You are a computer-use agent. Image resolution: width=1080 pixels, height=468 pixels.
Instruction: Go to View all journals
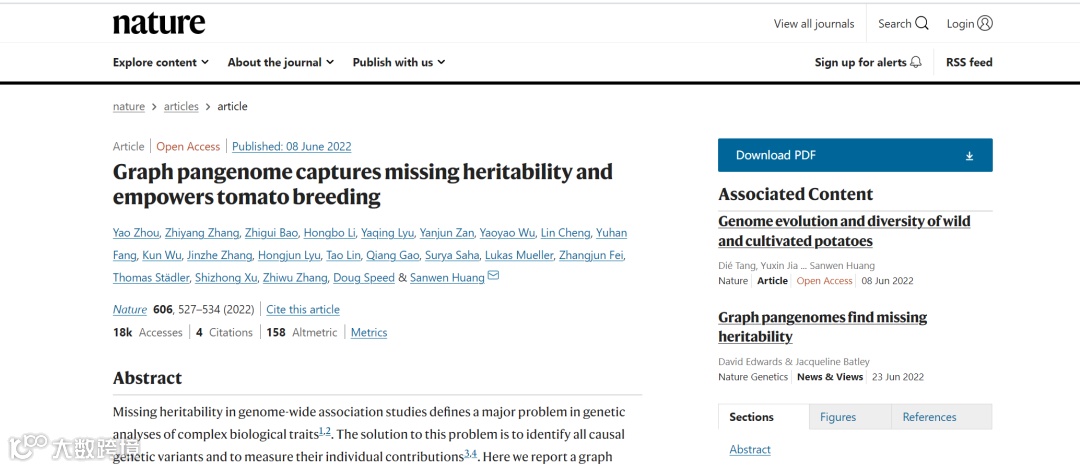[x=814, y=24]
